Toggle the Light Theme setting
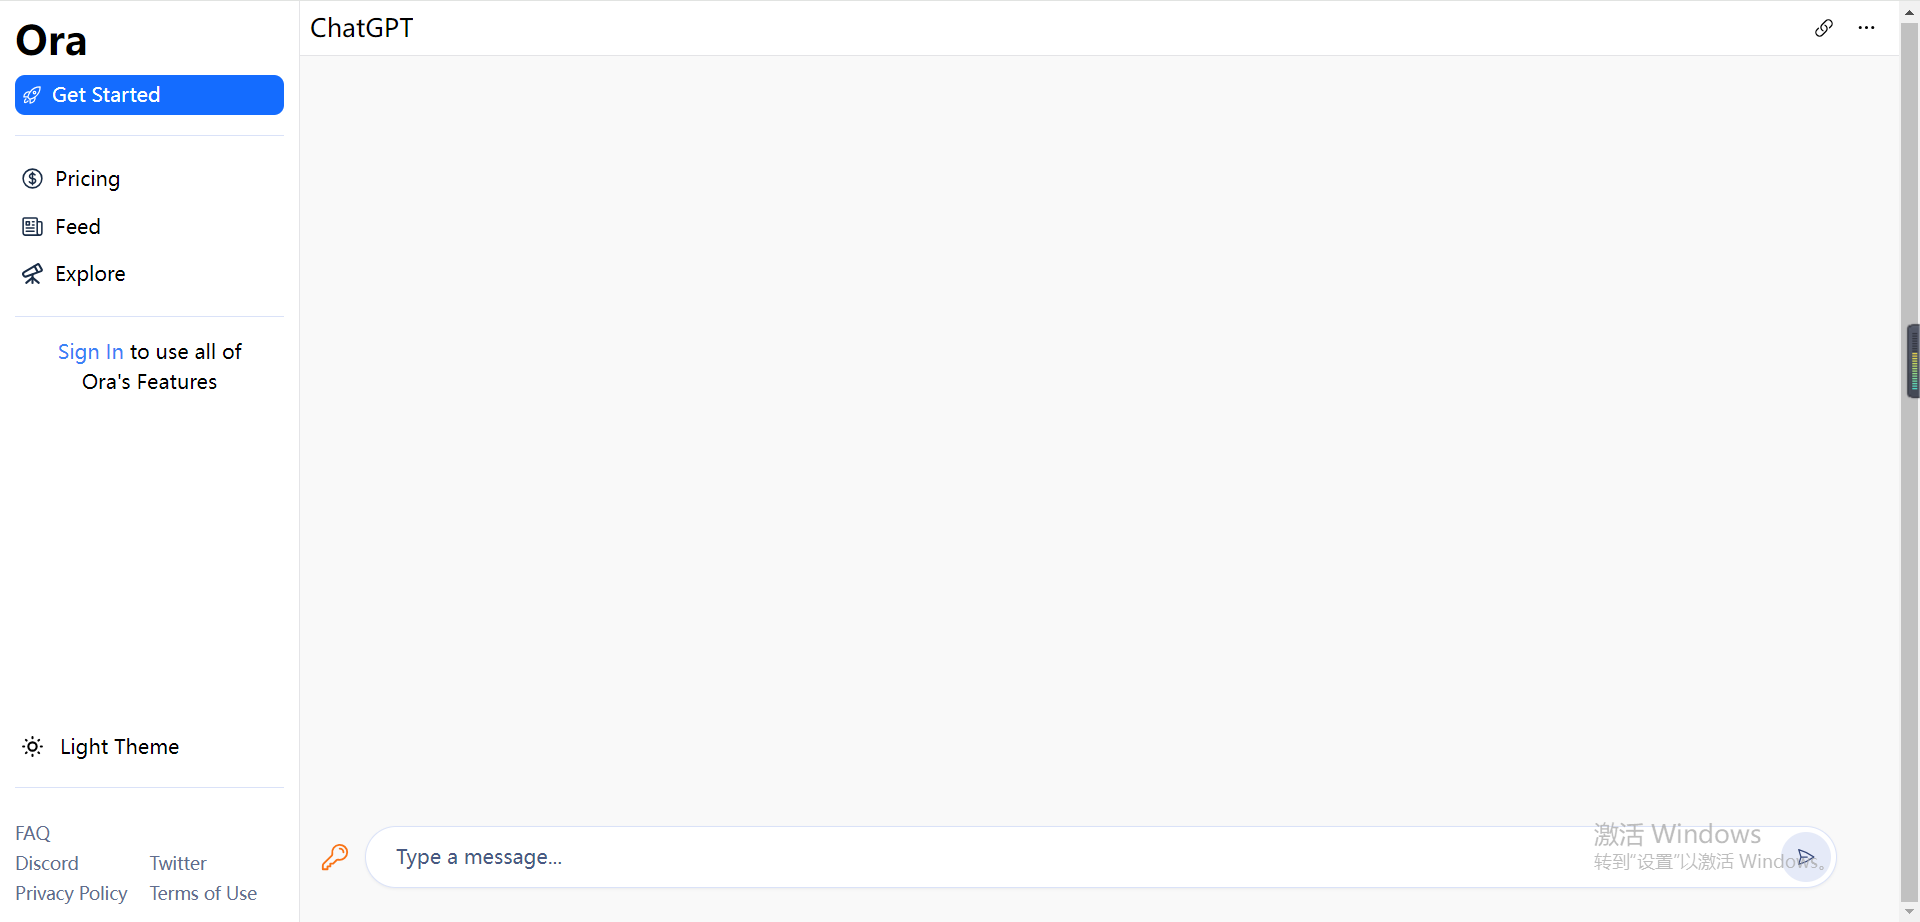Screen dimensions: 1920x922 coord(100,747)
